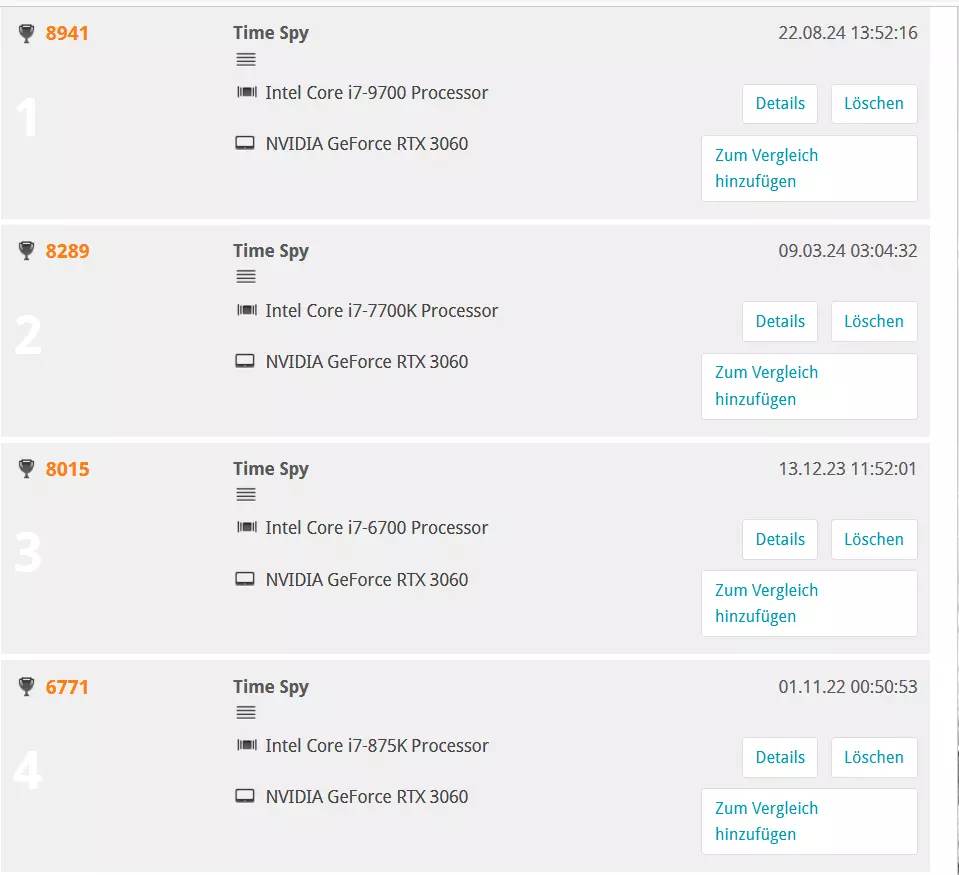
Task: Click the trophy icon beside score 8289
Action: [x=26, y=251]
